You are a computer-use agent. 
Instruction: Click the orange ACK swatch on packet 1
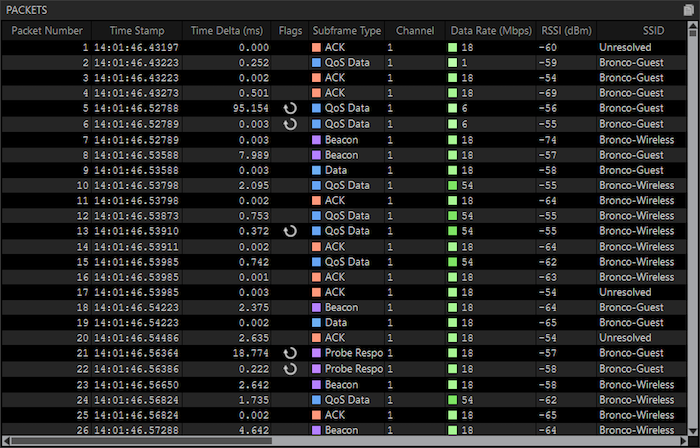pyautogui.click(x=317, y=47)
